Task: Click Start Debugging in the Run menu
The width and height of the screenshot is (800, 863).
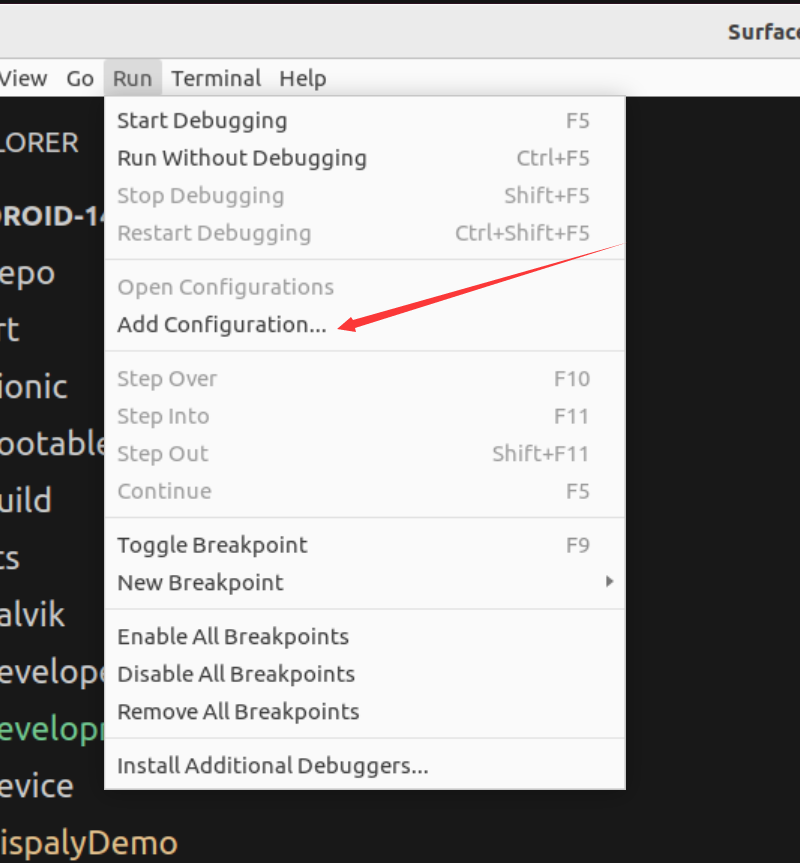Action: tap(202, 121)
